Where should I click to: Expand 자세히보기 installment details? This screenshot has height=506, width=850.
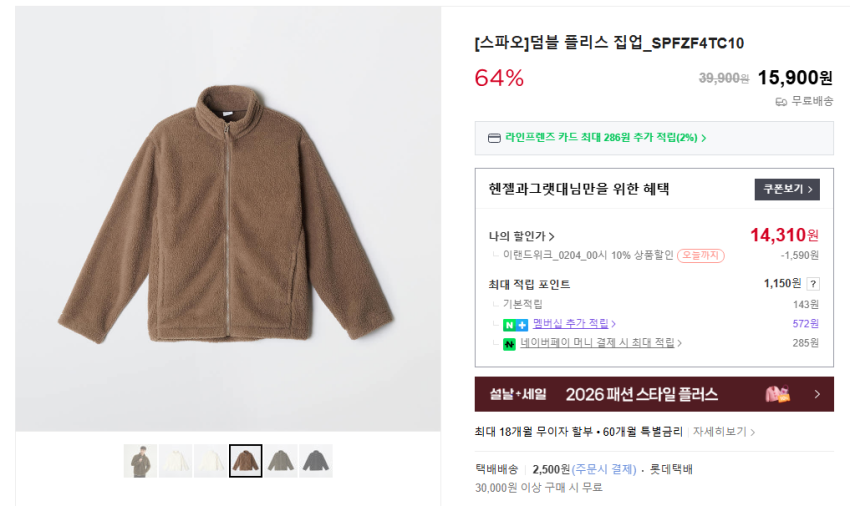(x=724, y=432)
